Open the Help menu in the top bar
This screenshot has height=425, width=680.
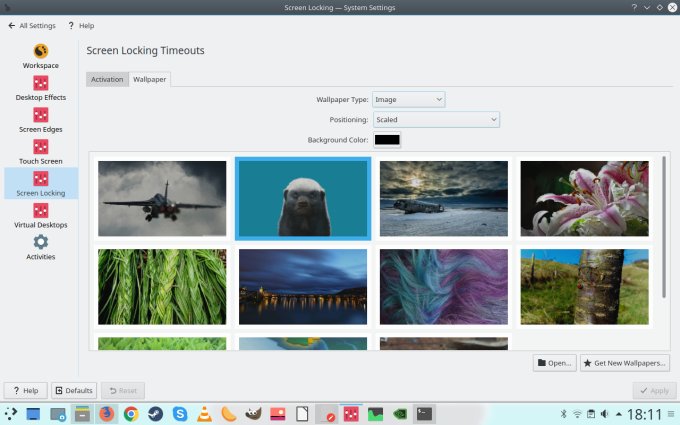click(x=81, y=25)
